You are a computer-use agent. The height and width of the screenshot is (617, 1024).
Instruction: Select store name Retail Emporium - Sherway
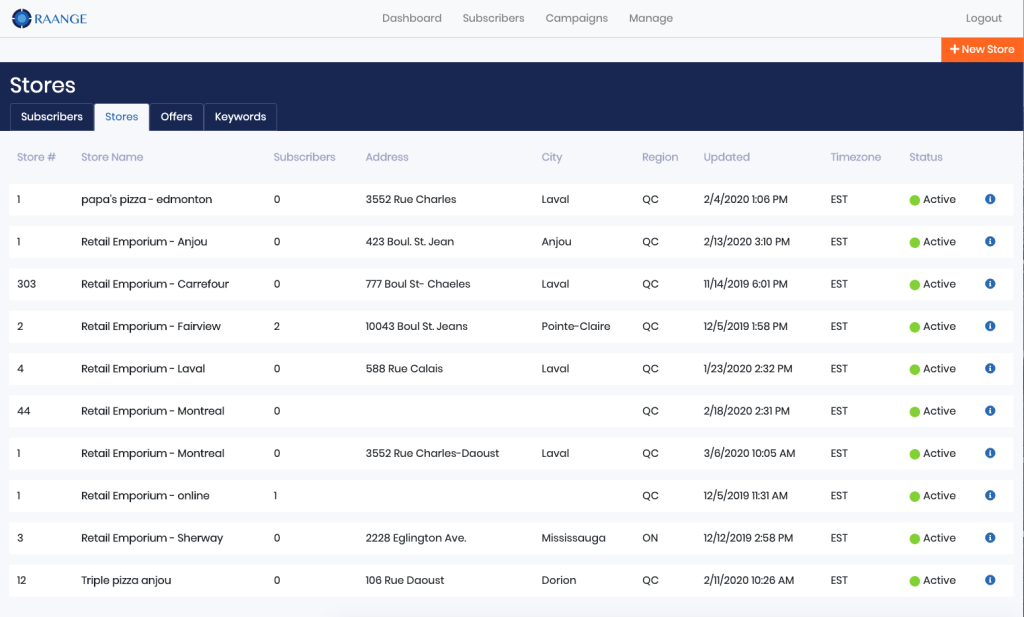[x=152, y=538]
